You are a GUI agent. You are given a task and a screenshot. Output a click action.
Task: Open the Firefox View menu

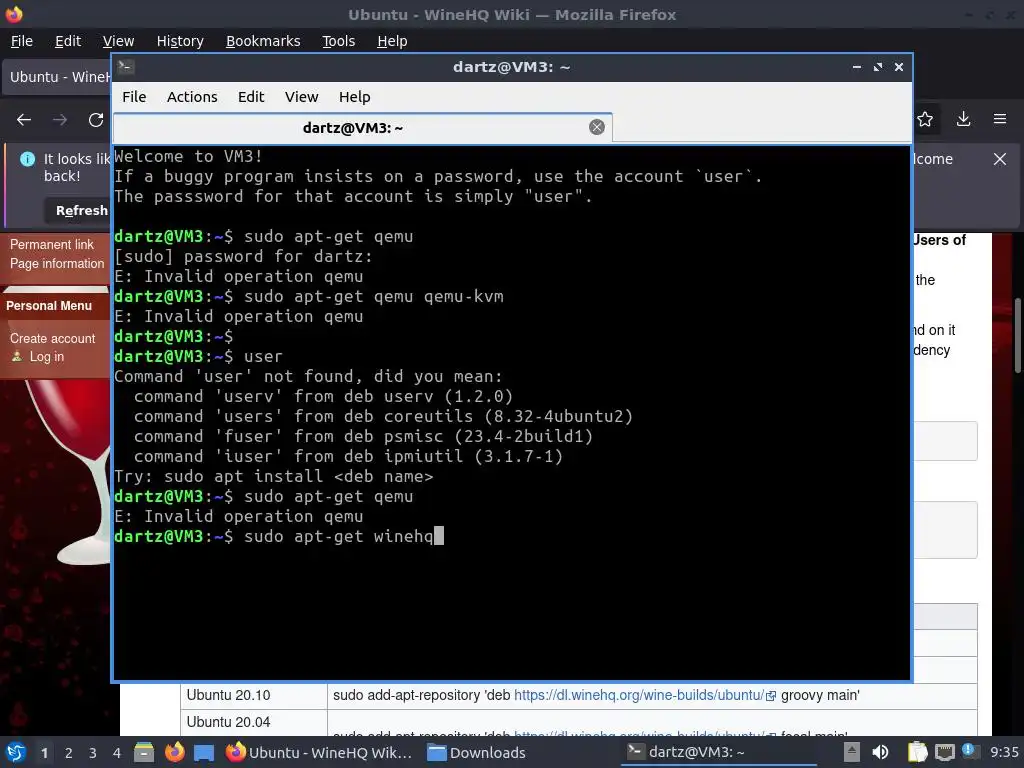click(x=118, y=40)
